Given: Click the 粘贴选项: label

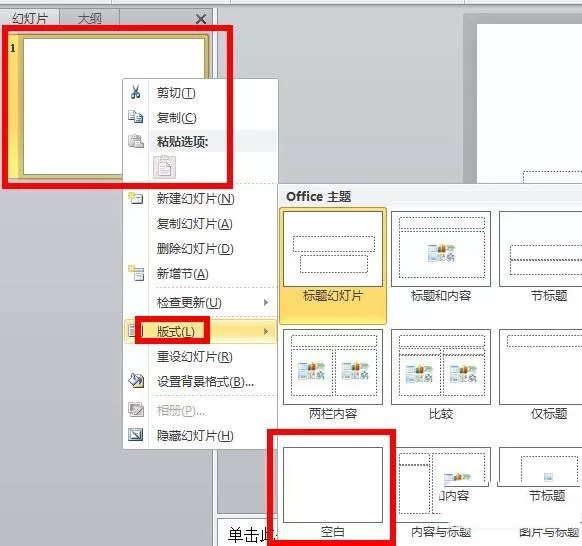Looking at the screenshot, I should (182, 141).
